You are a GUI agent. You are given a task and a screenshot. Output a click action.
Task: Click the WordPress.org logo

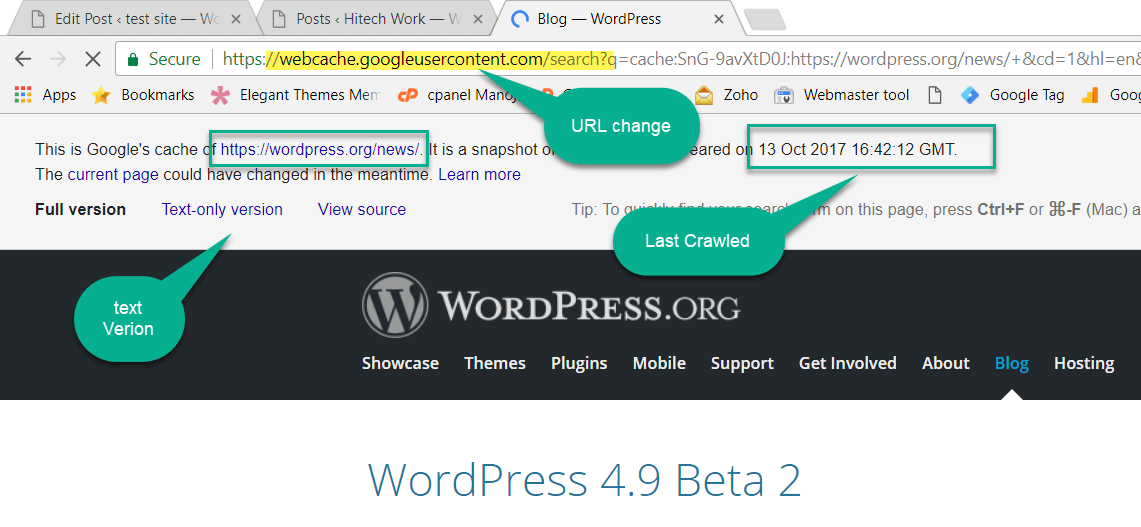[x=551, y=304]
